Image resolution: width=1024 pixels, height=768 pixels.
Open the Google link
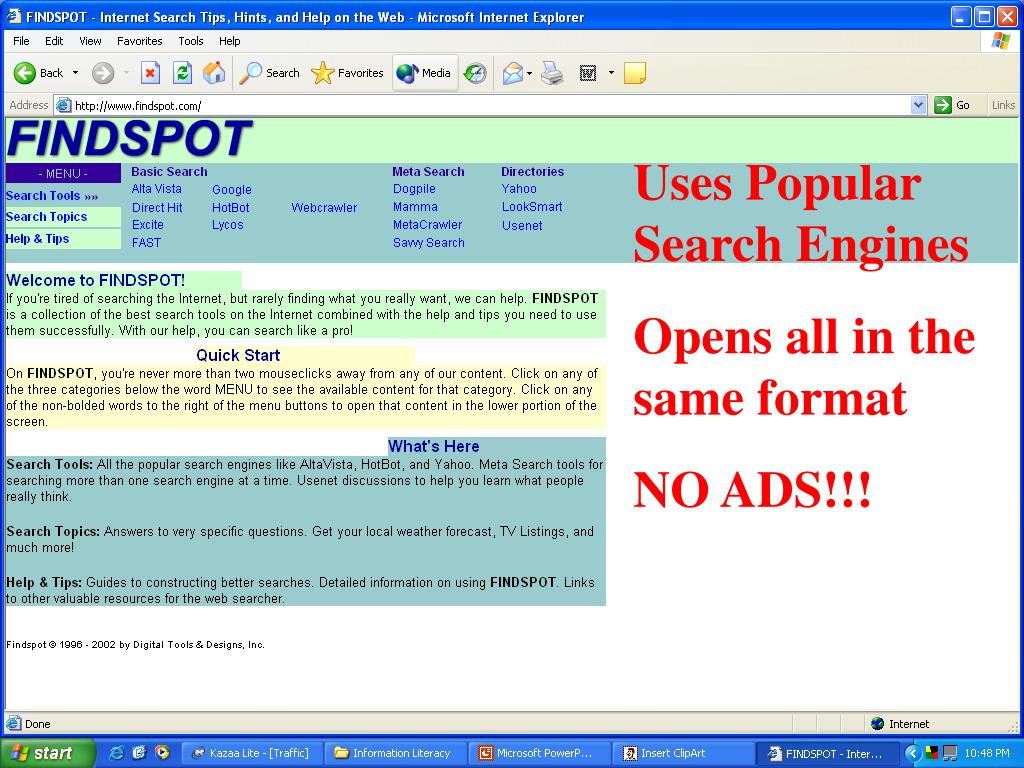(x=232, y=190)
